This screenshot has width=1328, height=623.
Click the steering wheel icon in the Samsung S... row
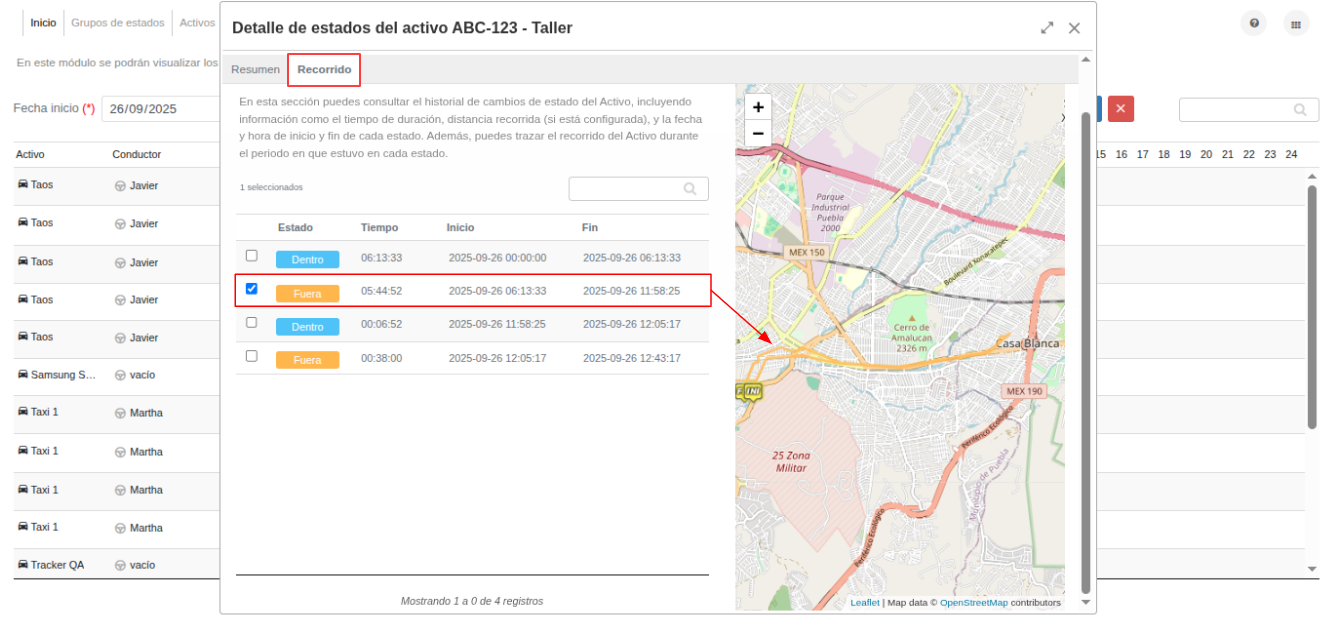tap(119, 375)
